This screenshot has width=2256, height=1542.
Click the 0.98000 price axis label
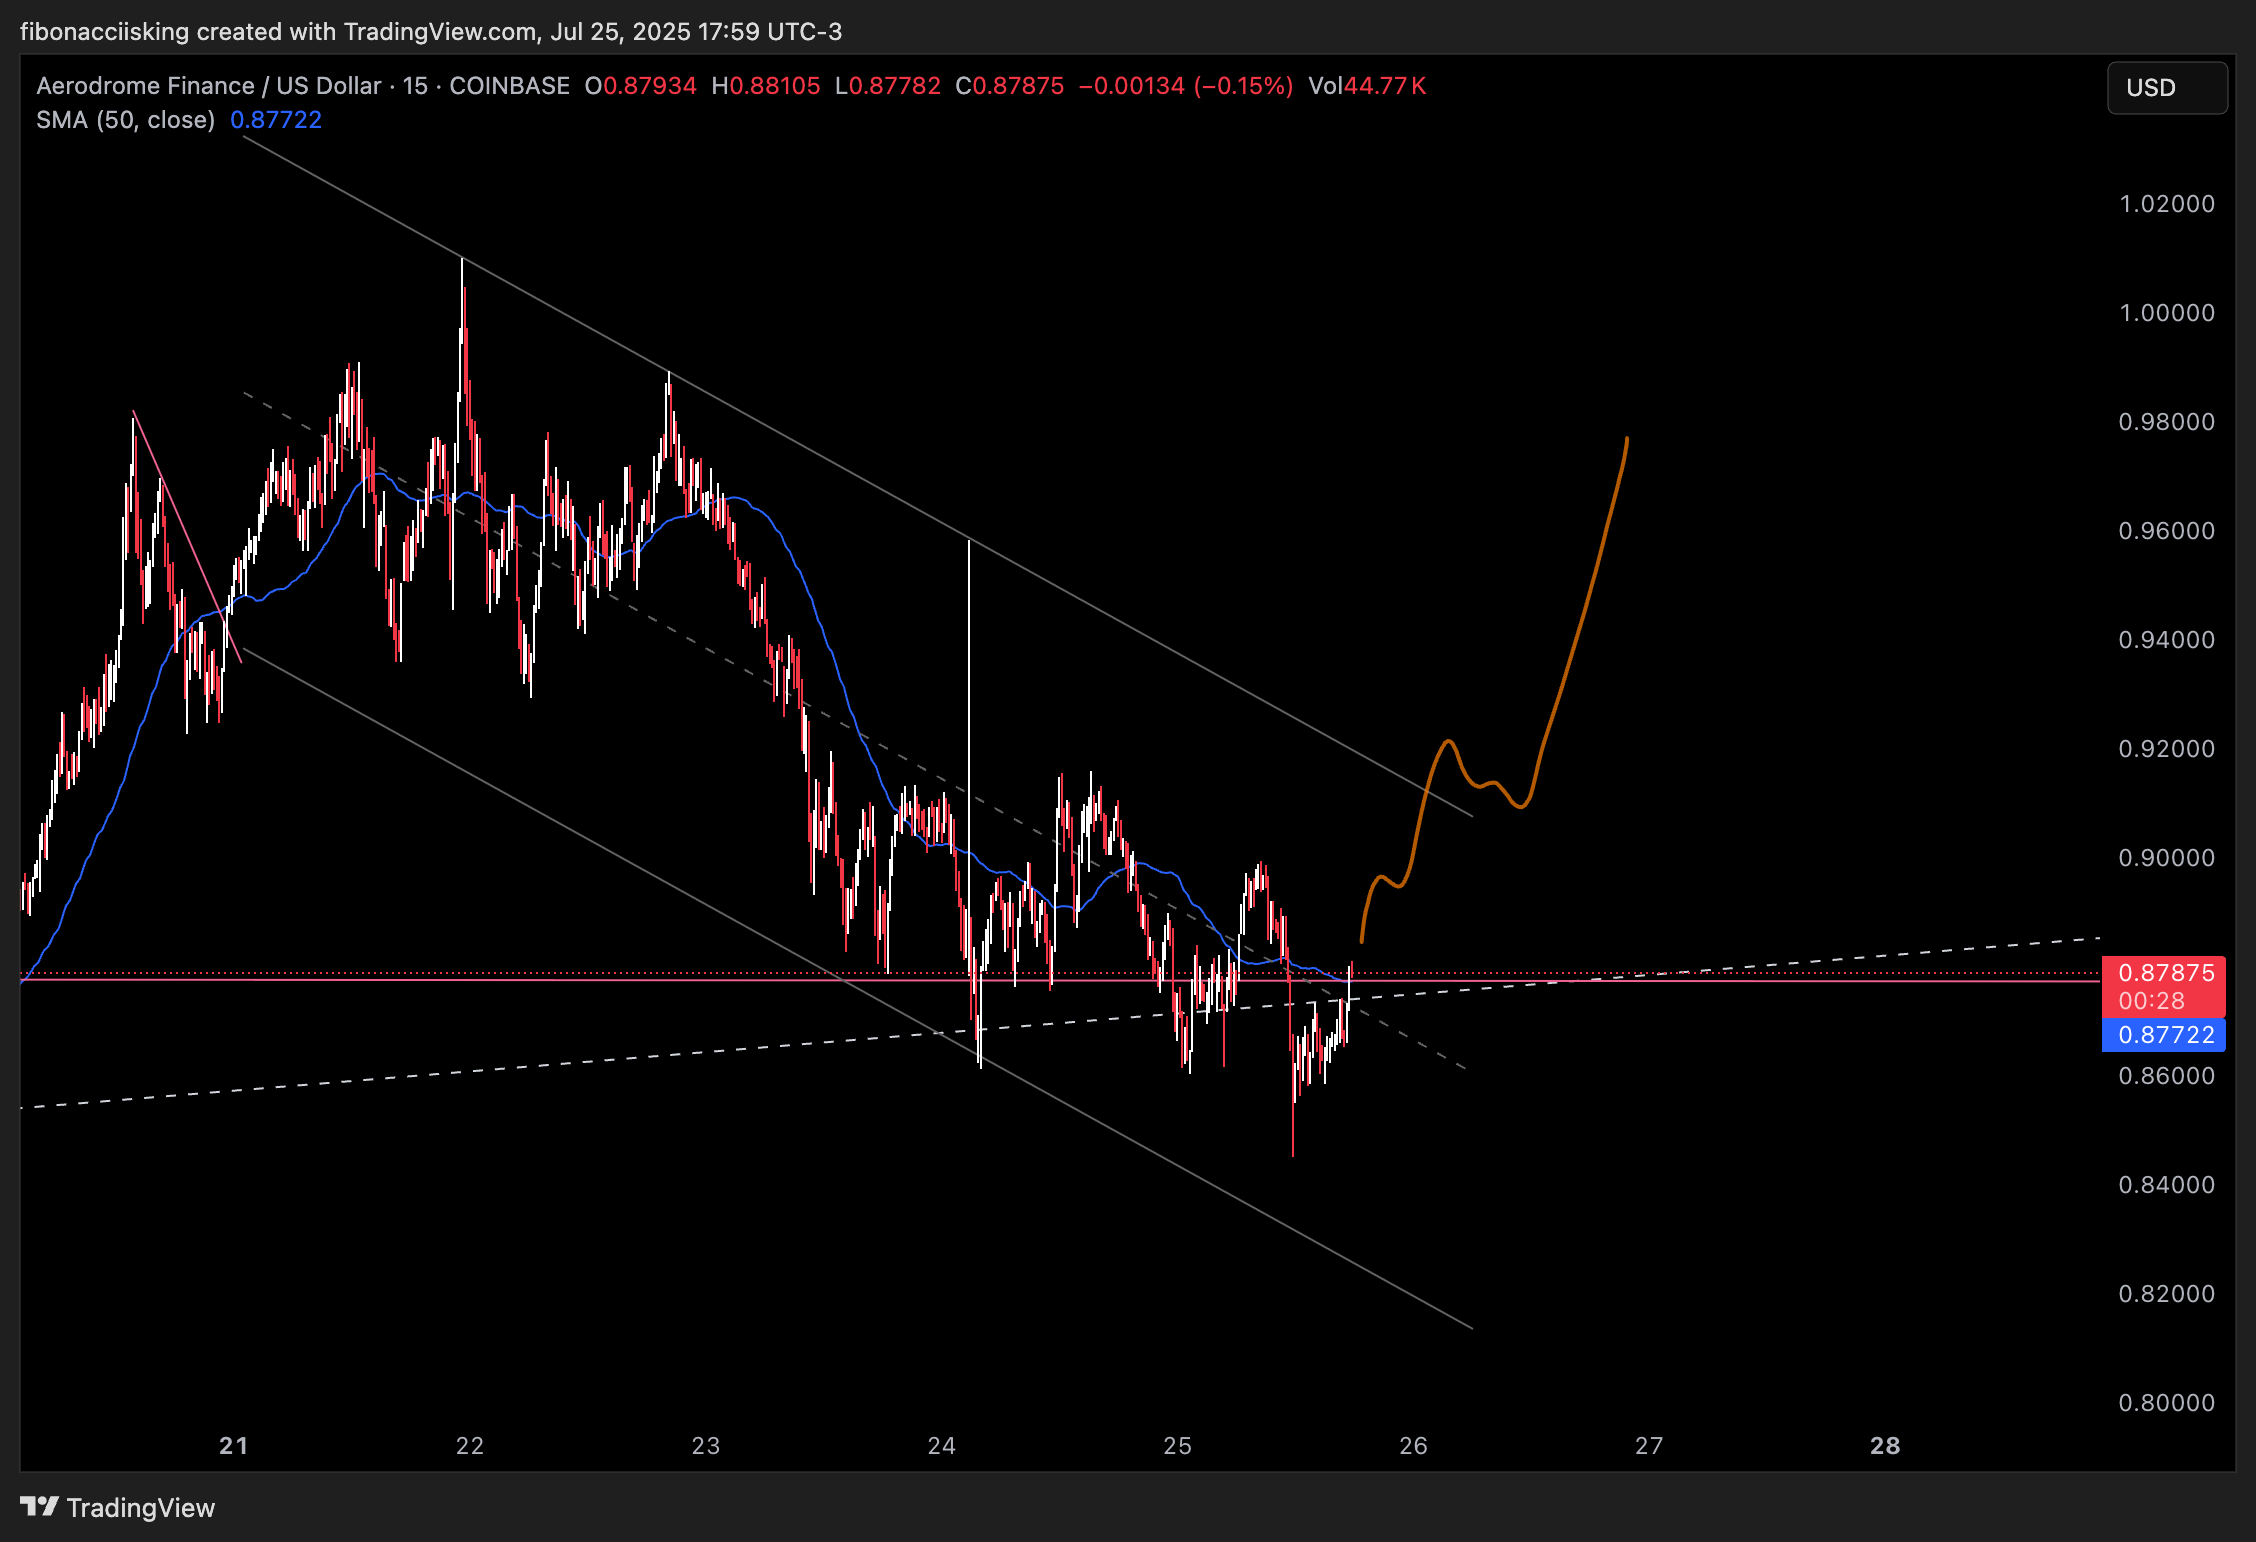[x=2167, y=422]
